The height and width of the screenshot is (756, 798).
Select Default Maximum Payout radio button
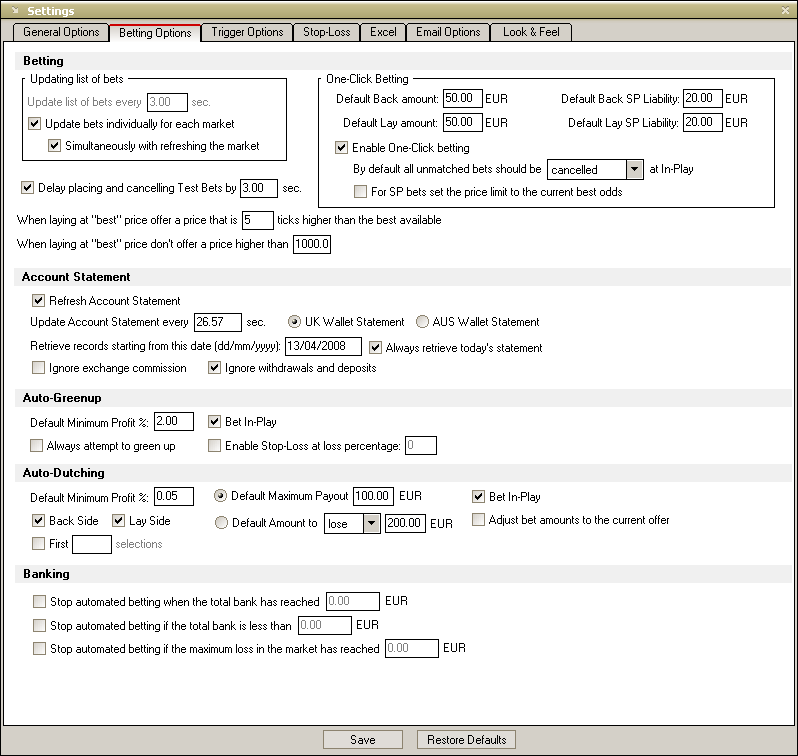[x=220, y=496]
